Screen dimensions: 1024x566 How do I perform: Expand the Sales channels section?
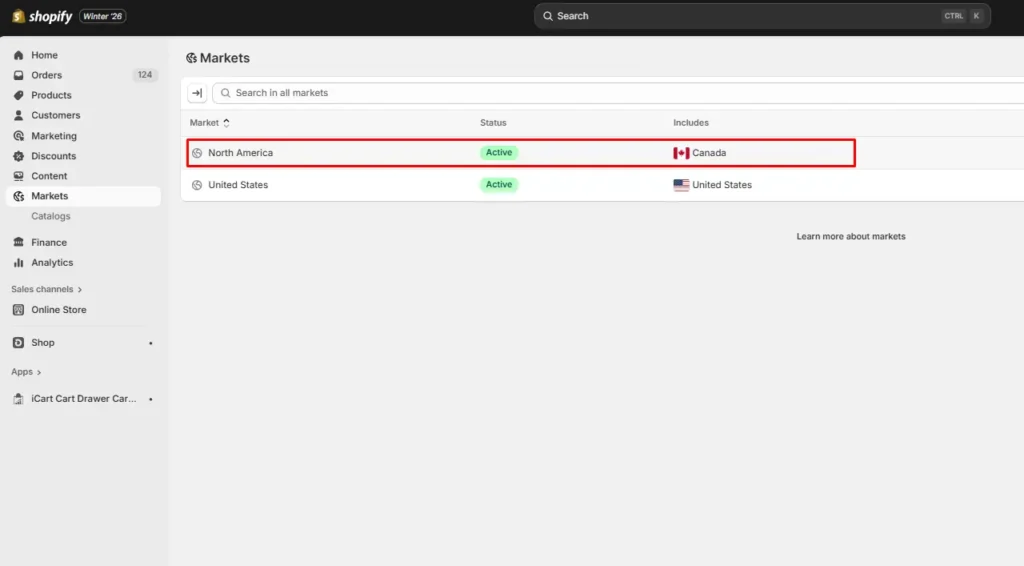[46, 289]
